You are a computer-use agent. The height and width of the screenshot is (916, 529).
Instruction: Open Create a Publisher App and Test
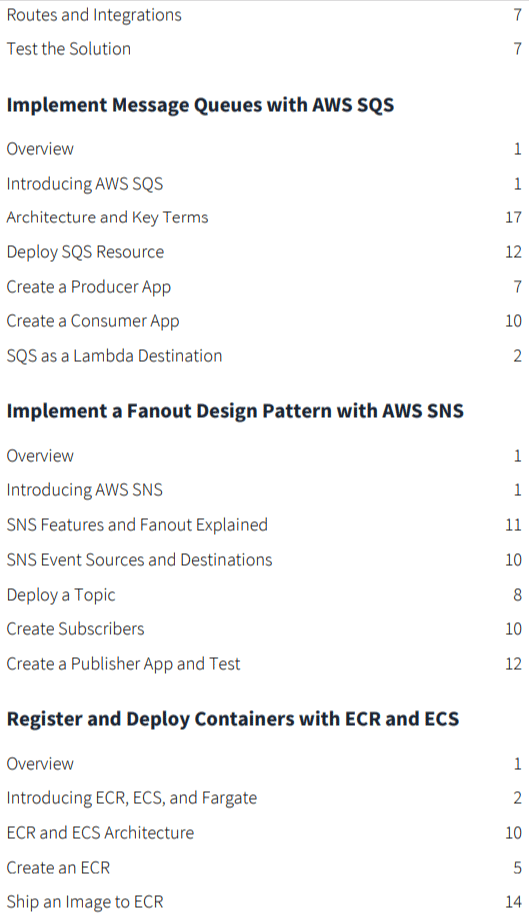click(123, 664)
